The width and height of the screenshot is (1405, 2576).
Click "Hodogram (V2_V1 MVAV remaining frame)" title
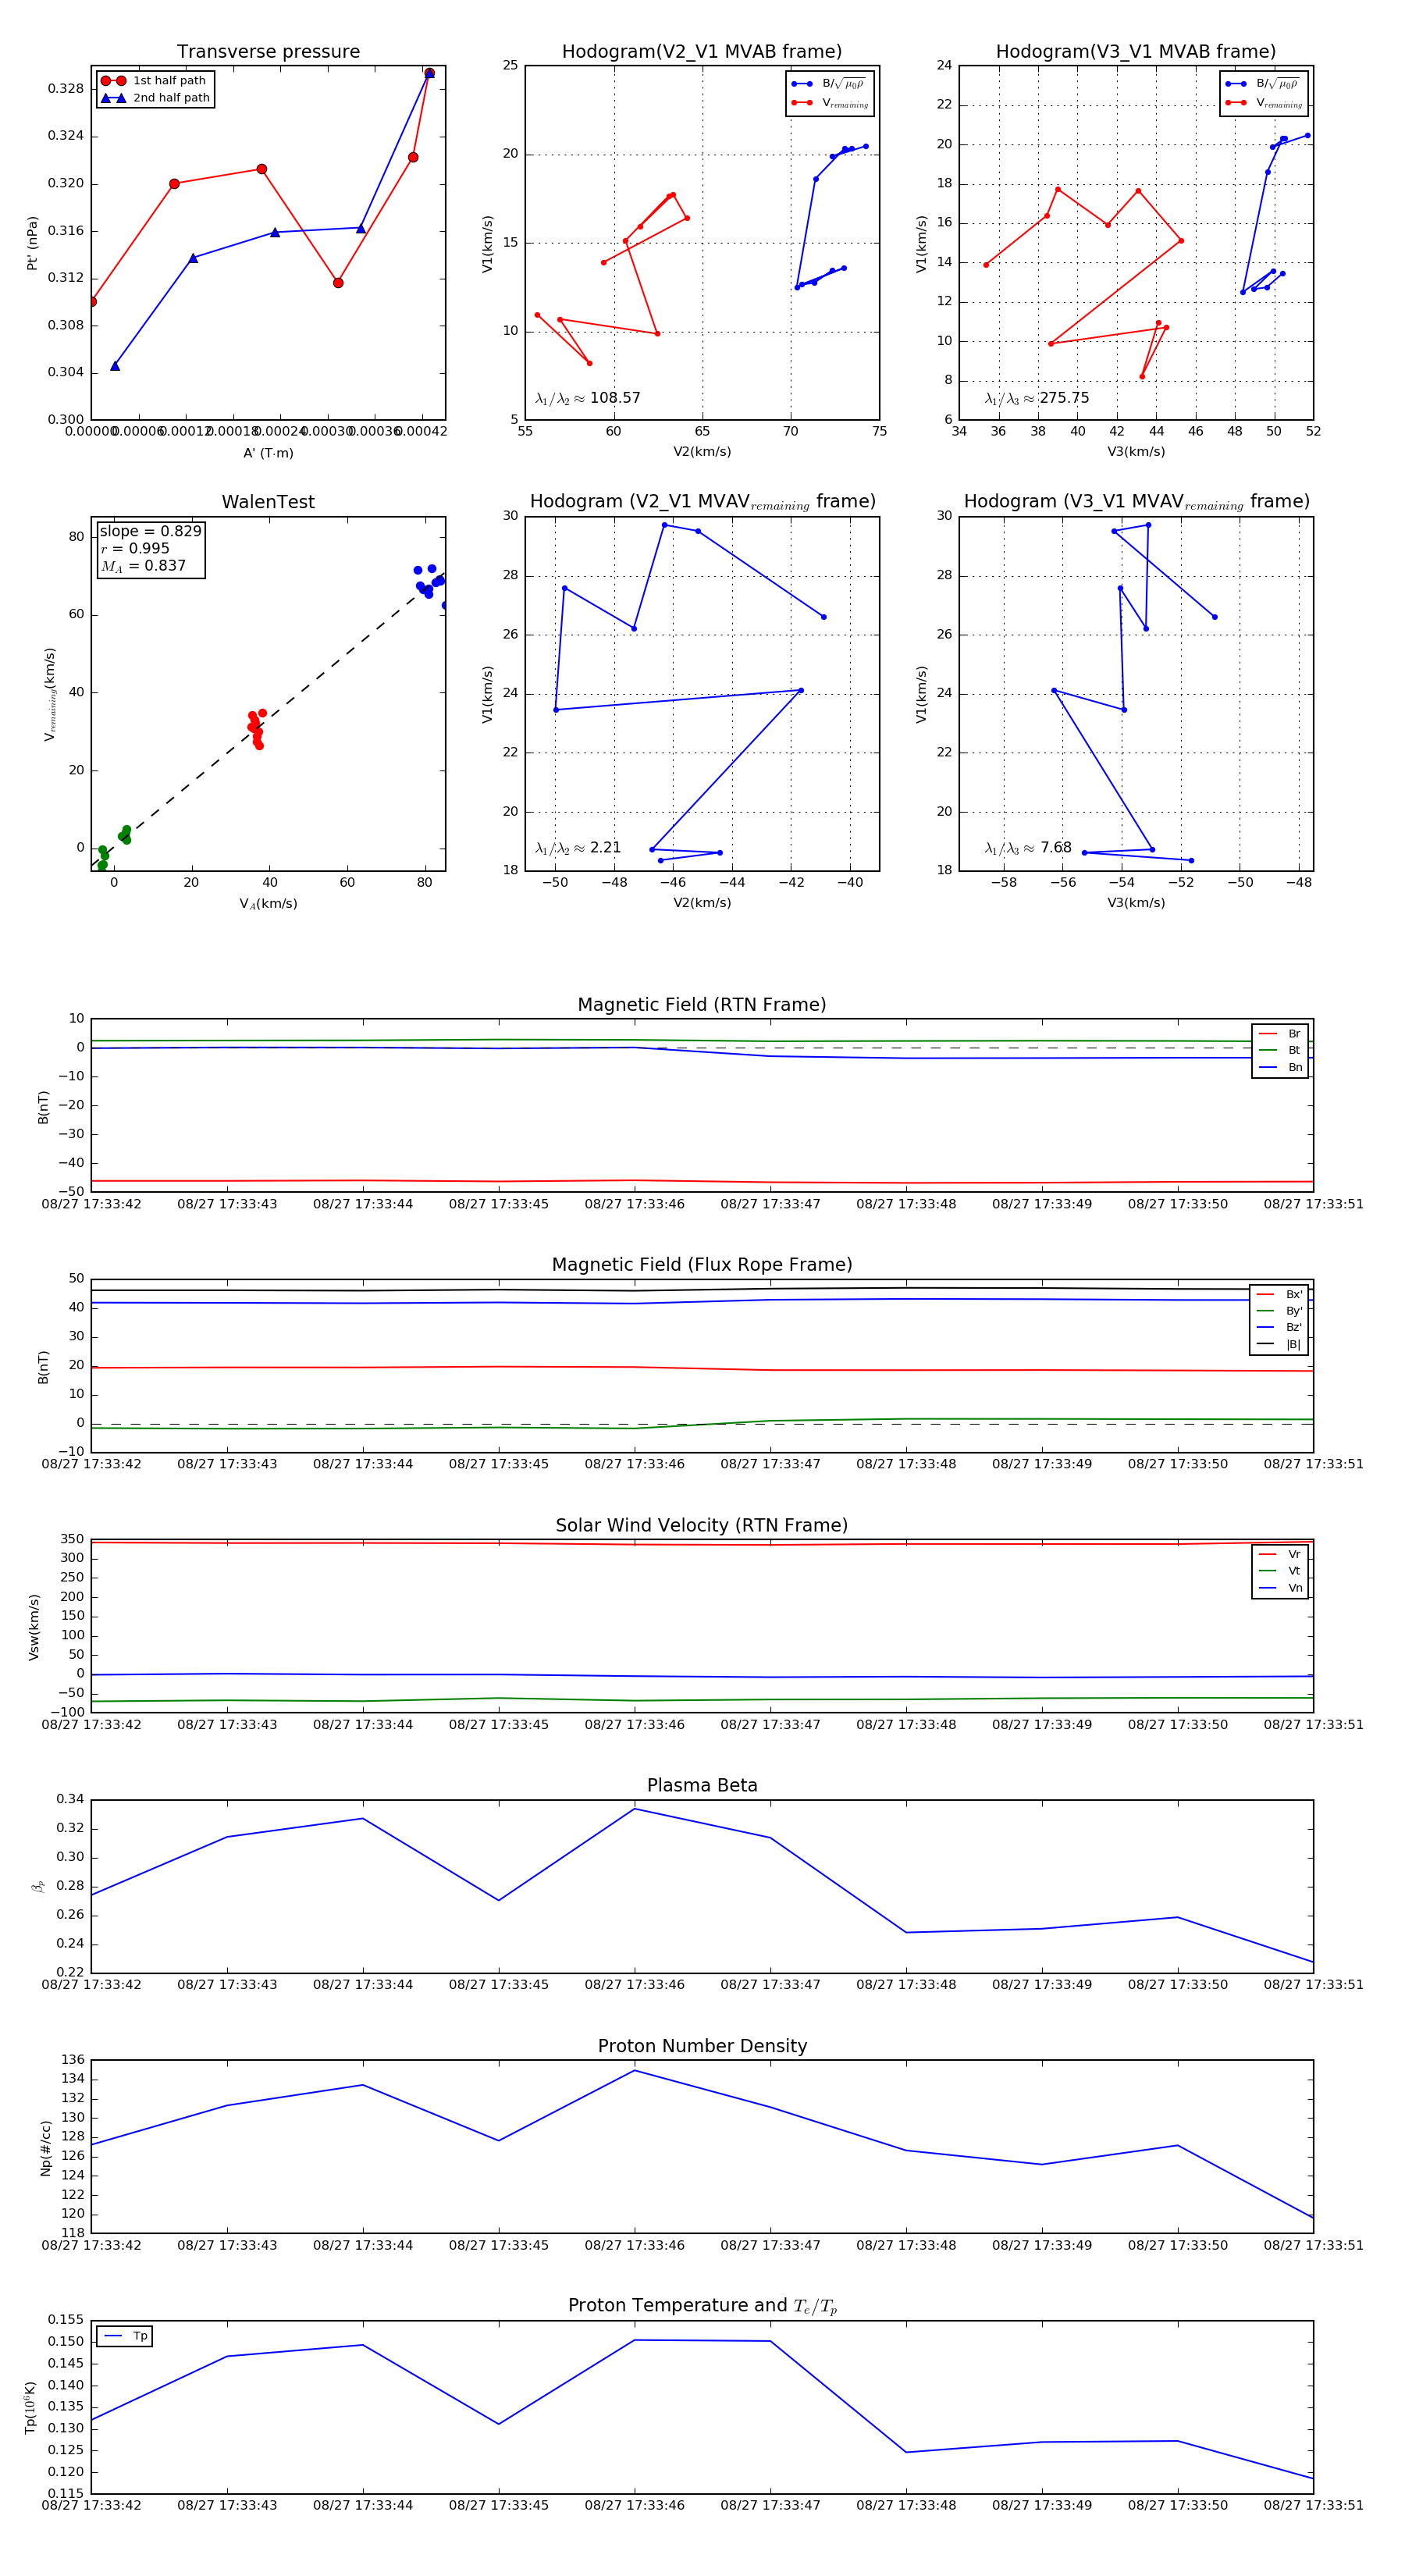[x=702, y=502]
